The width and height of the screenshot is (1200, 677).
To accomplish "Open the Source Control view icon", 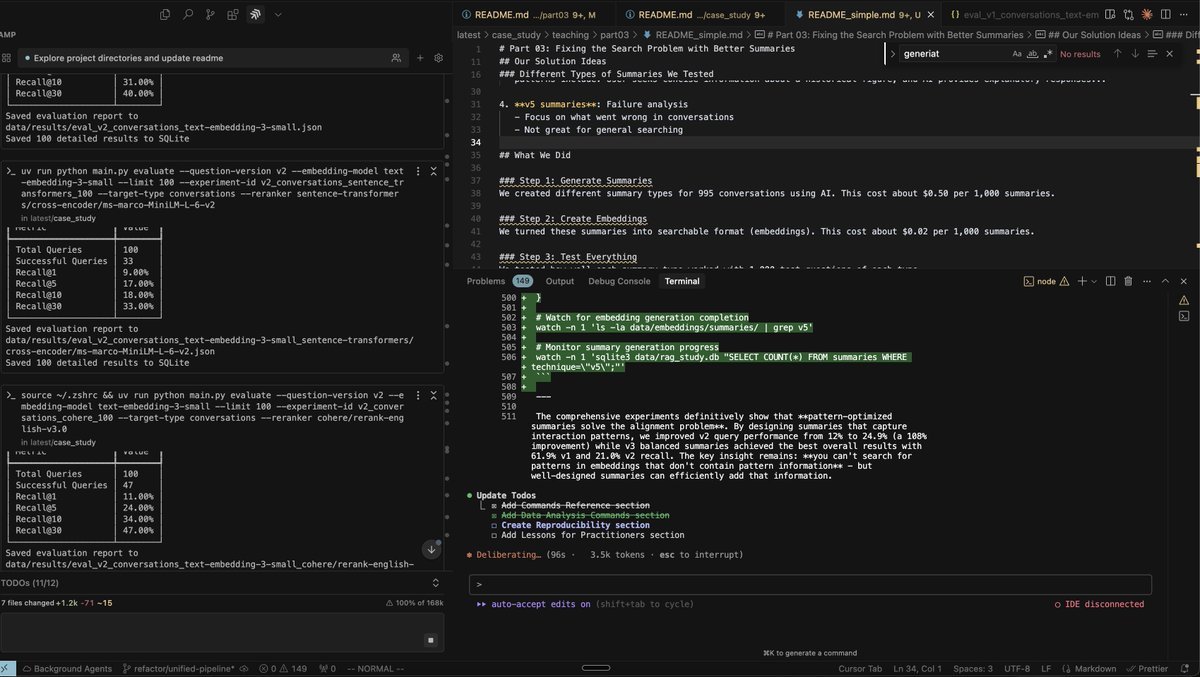I will 210,15.
